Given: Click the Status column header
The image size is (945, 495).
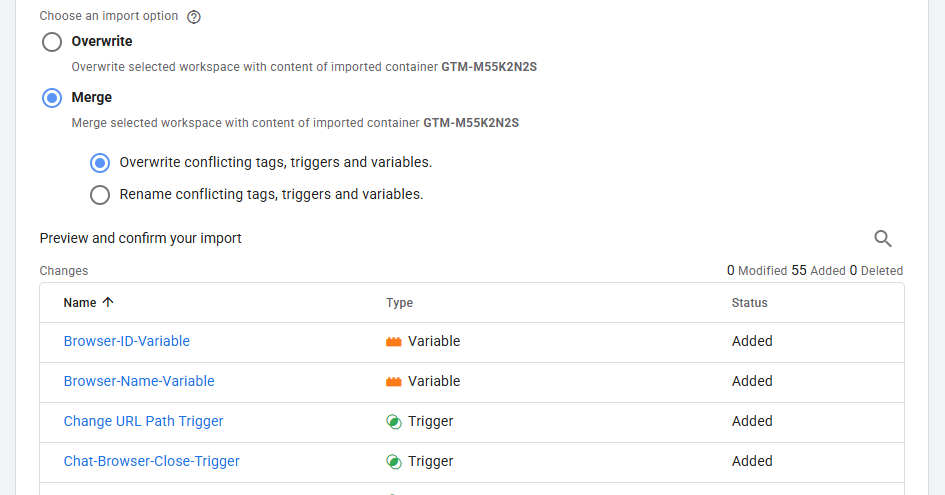Looking at the screenshot, I should (x=749, y=303).
